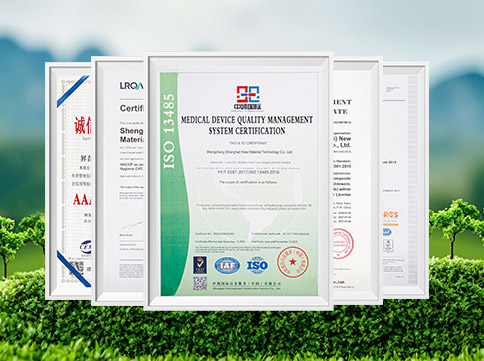Click the blue ISO globe logo
484x361 pixels.
(257, 265)
